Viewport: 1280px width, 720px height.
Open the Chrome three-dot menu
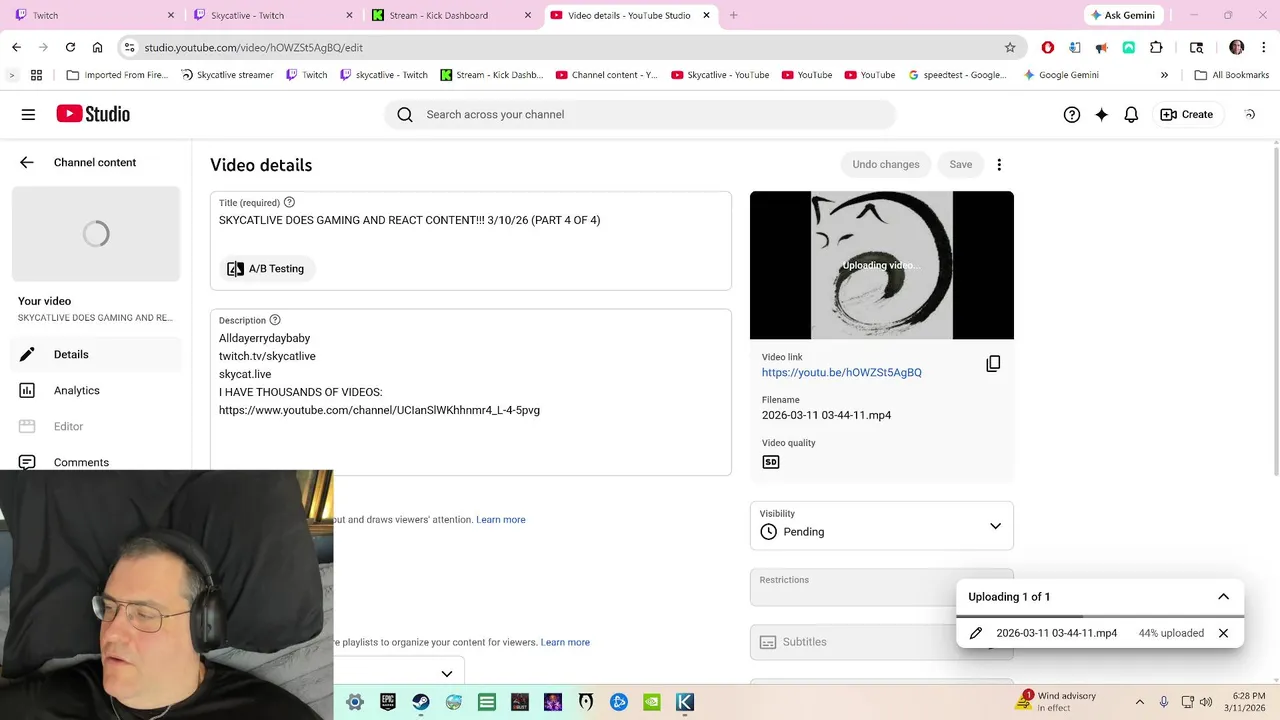coord(1263,47)
